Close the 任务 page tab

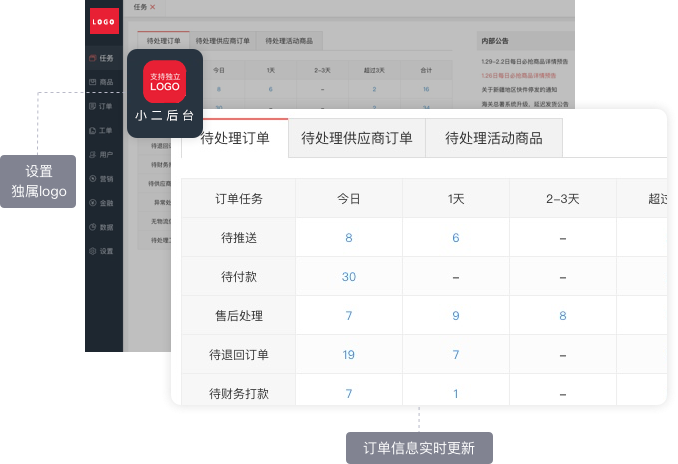(x=152, y=7)
